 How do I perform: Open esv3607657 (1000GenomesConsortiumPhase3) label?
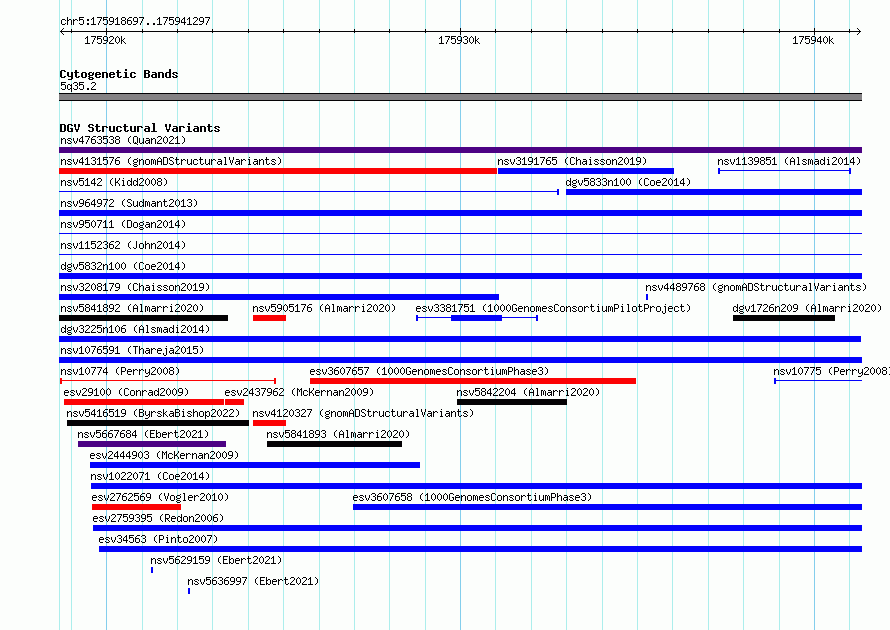coord(429,371)
